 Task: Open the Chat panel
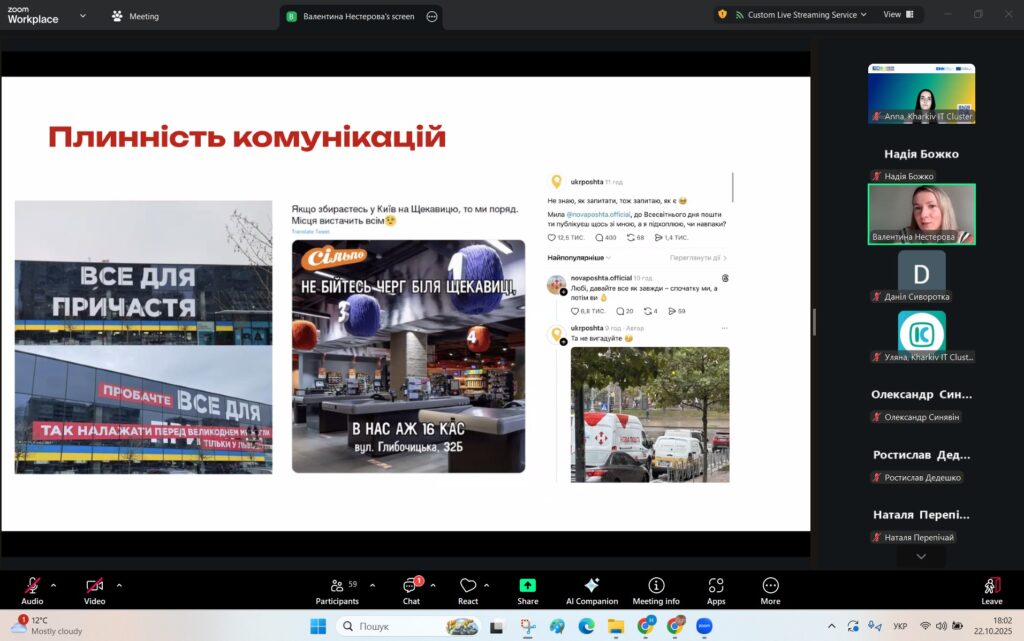tap(410, 588)
